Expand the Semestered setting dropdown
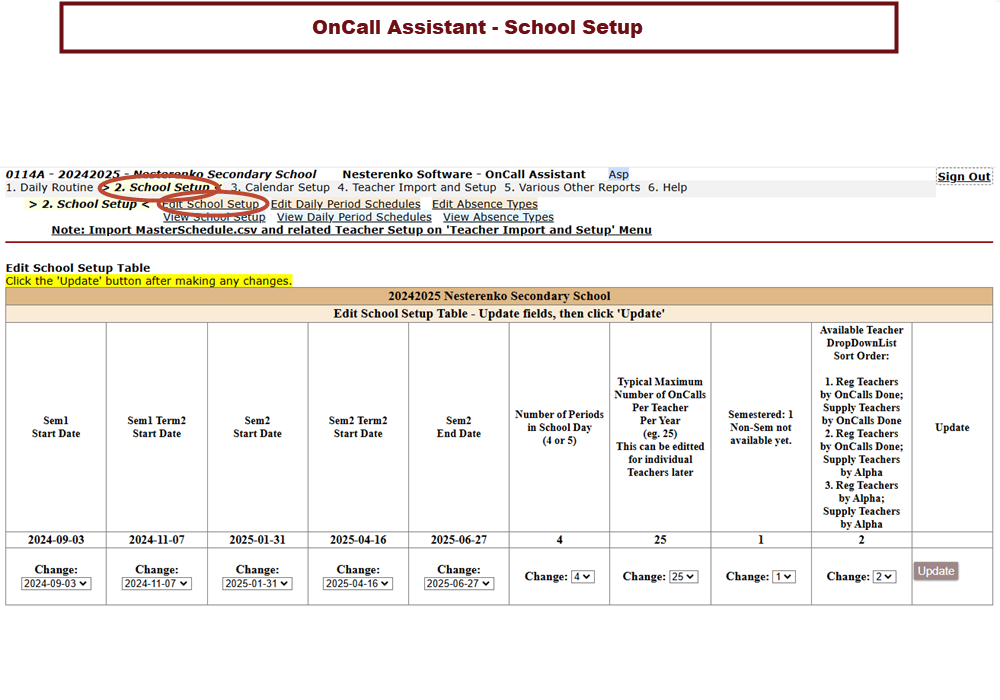 (783, 577)
